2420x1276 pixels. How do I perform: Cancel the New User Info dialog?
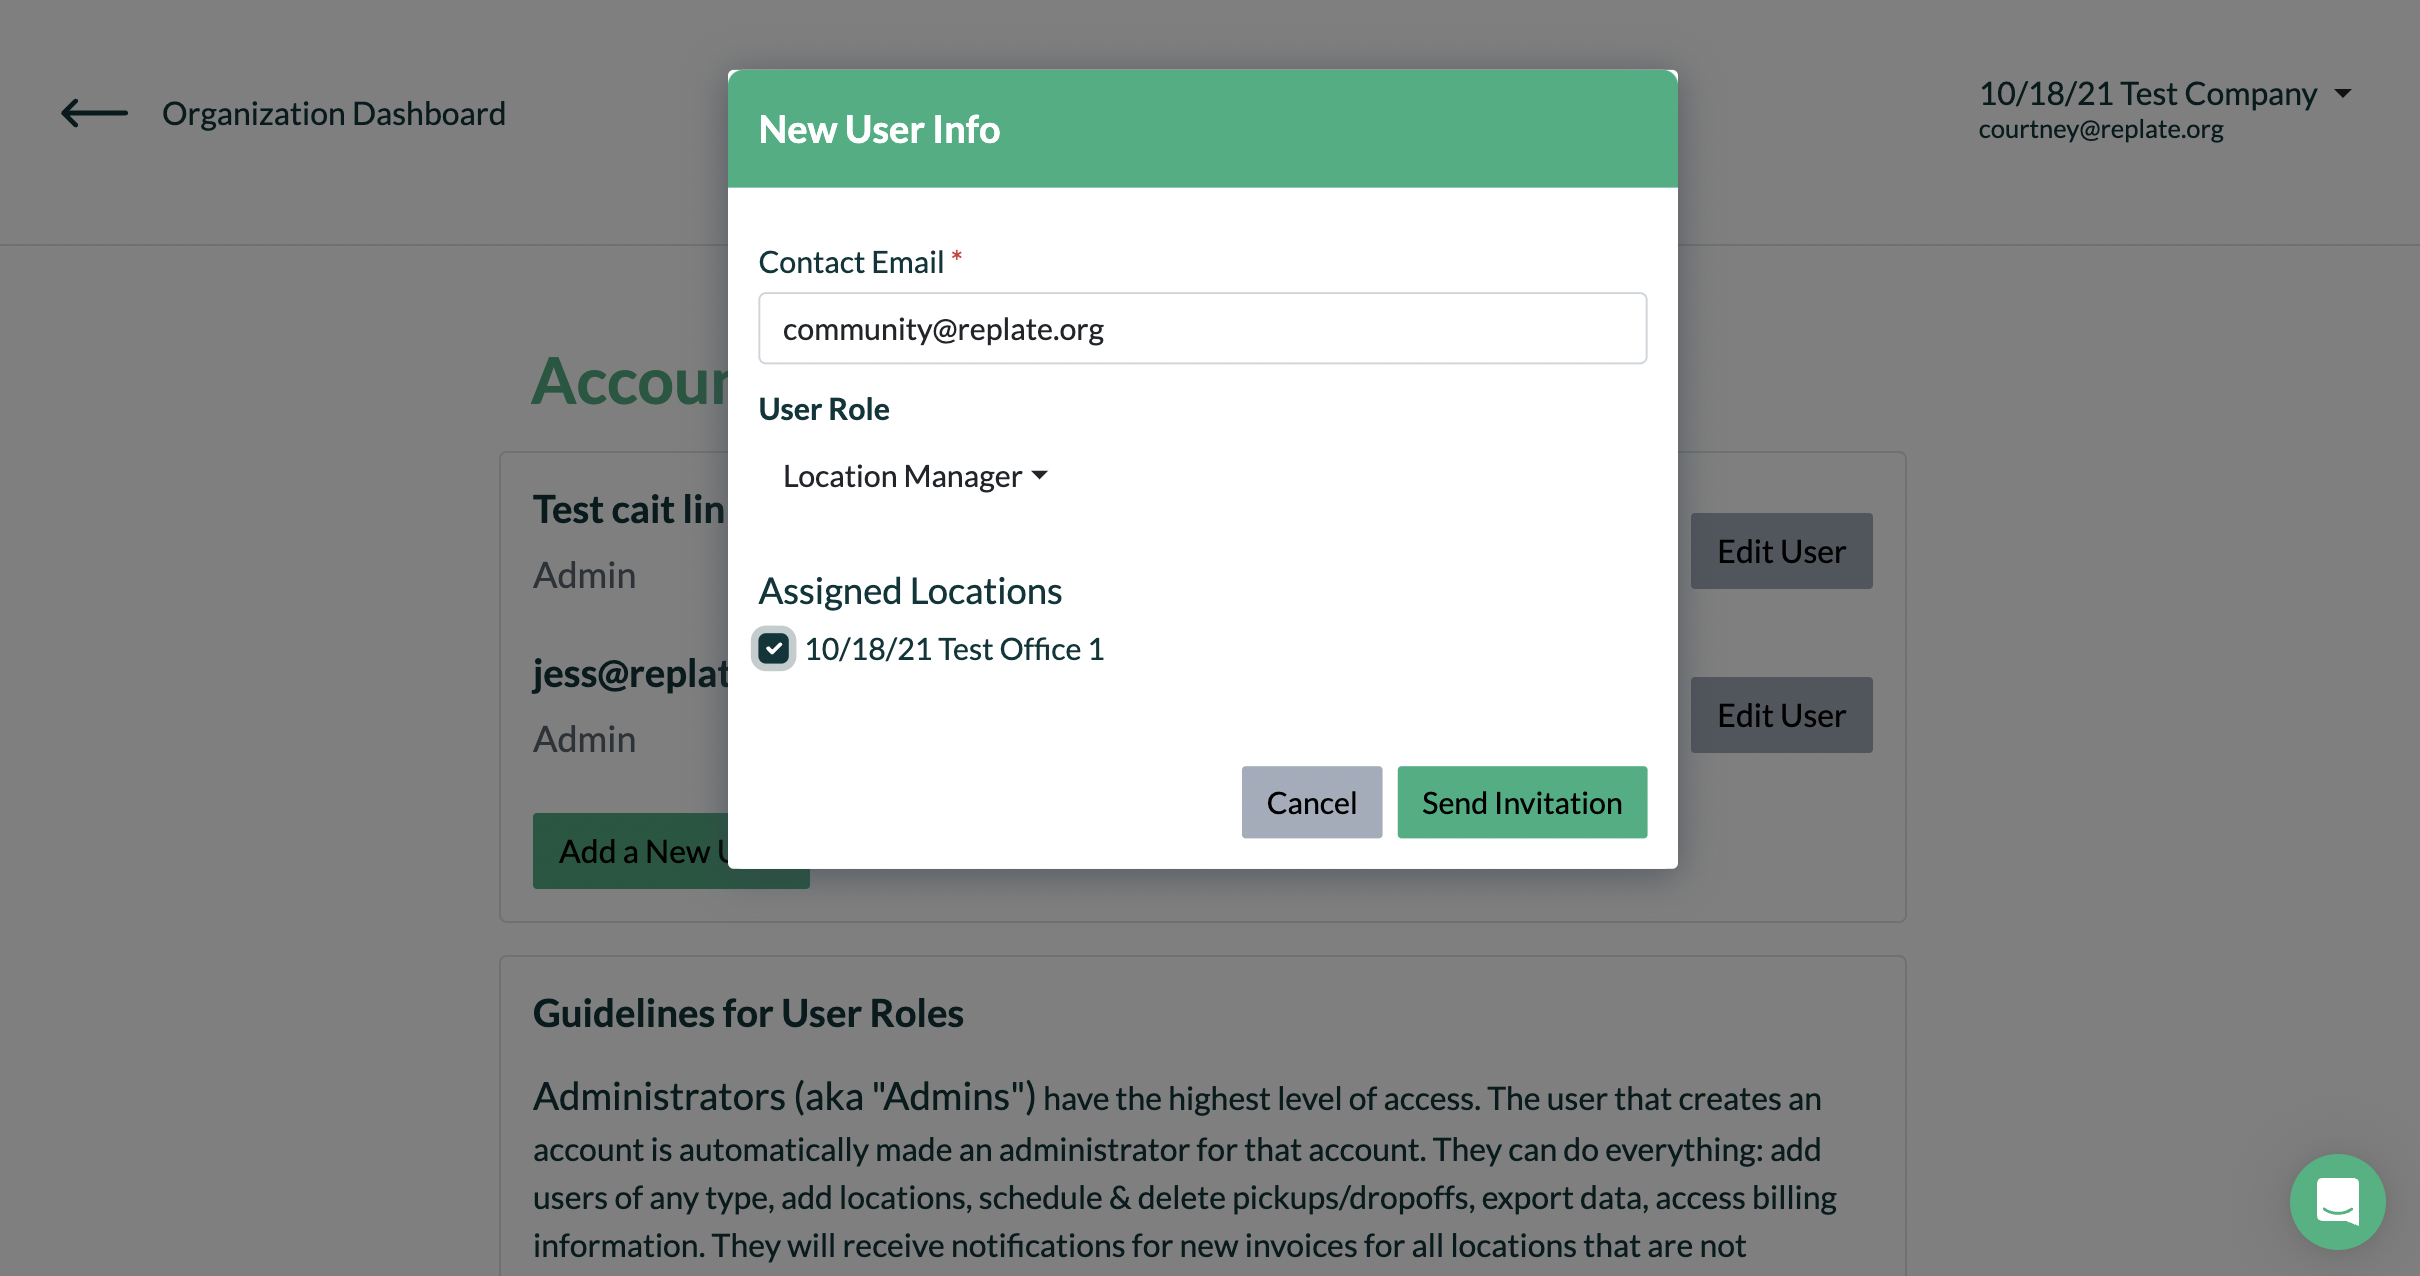click(1311, 802)
